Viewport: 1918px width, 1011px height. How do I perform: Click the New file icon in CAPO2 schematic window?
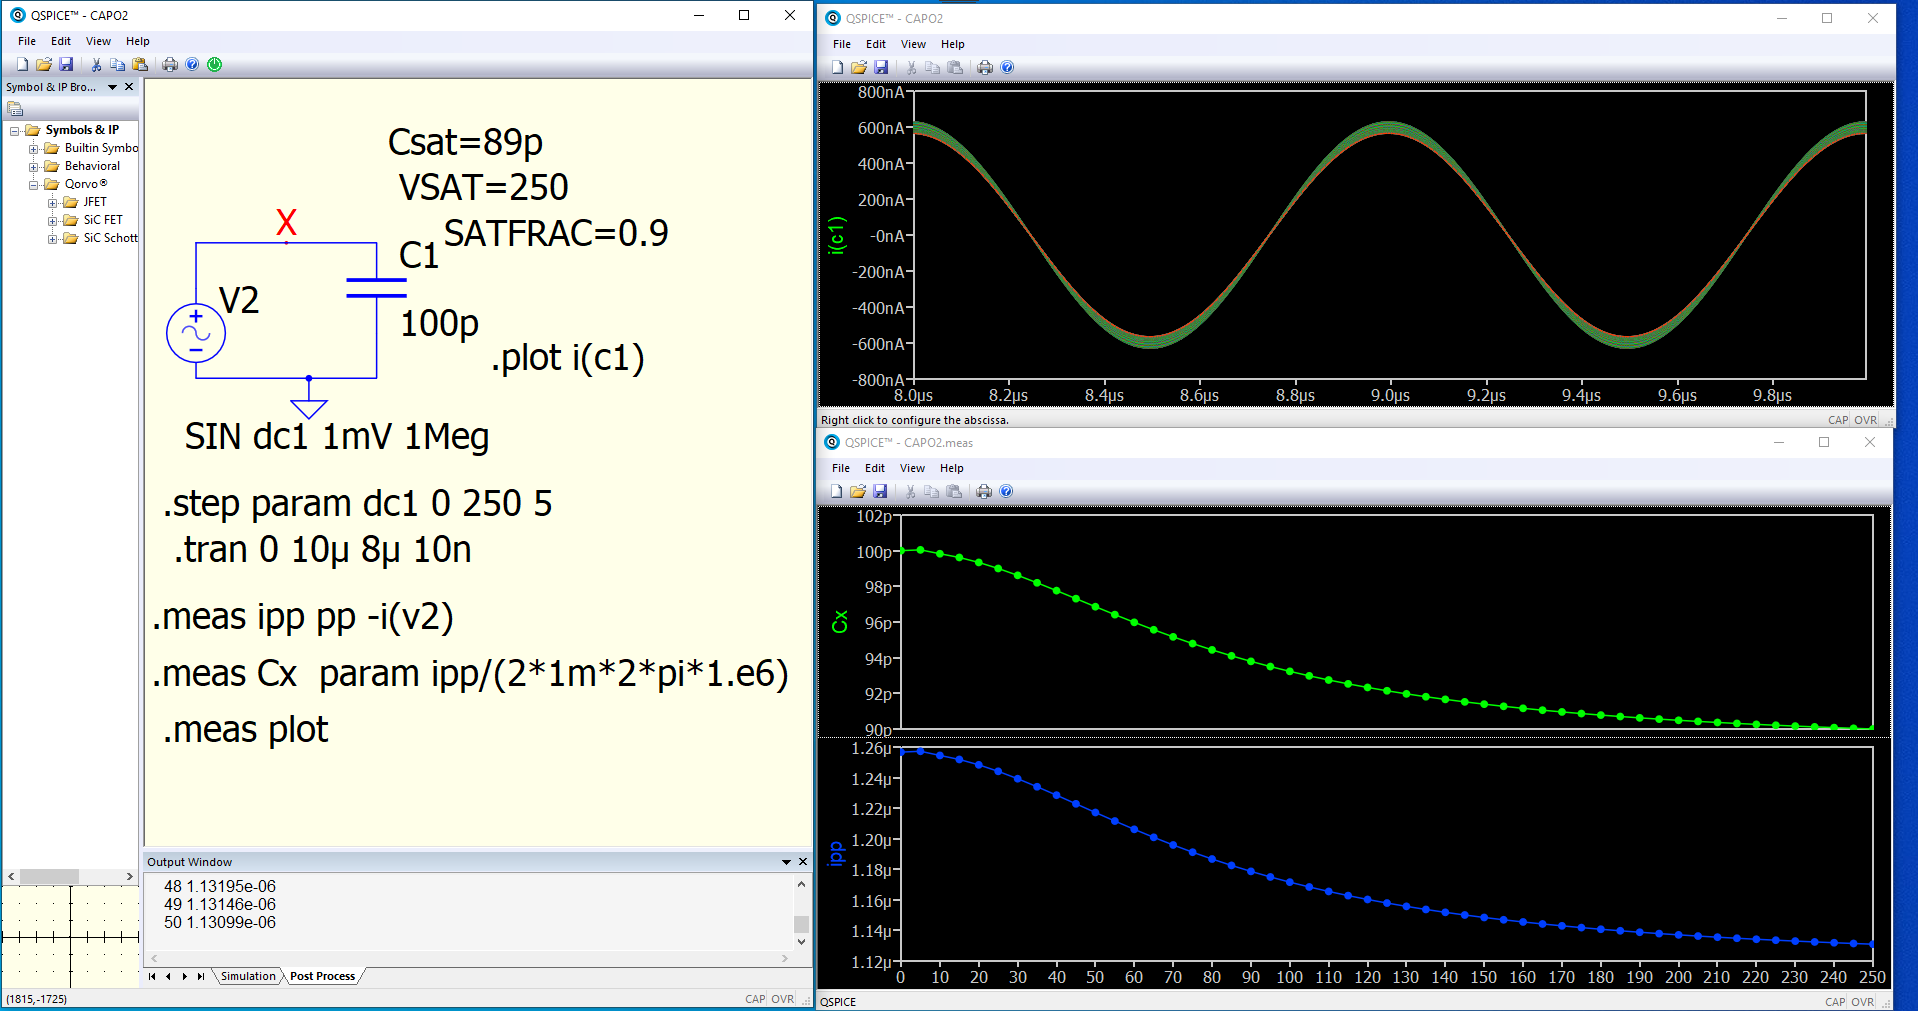(22, 64)
